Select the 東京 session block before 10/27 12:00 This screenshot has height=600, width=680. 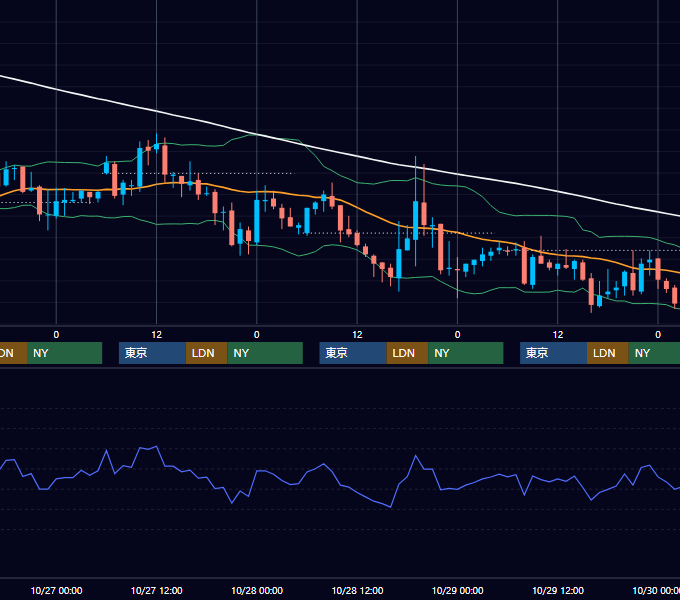152,353
